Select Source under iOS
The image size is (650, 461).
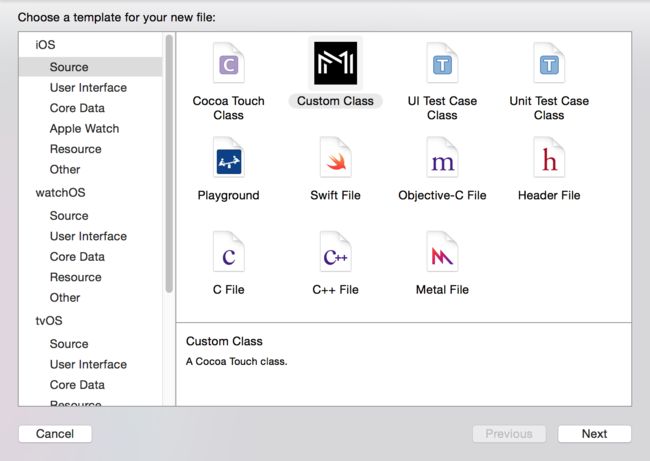[90, 67]
